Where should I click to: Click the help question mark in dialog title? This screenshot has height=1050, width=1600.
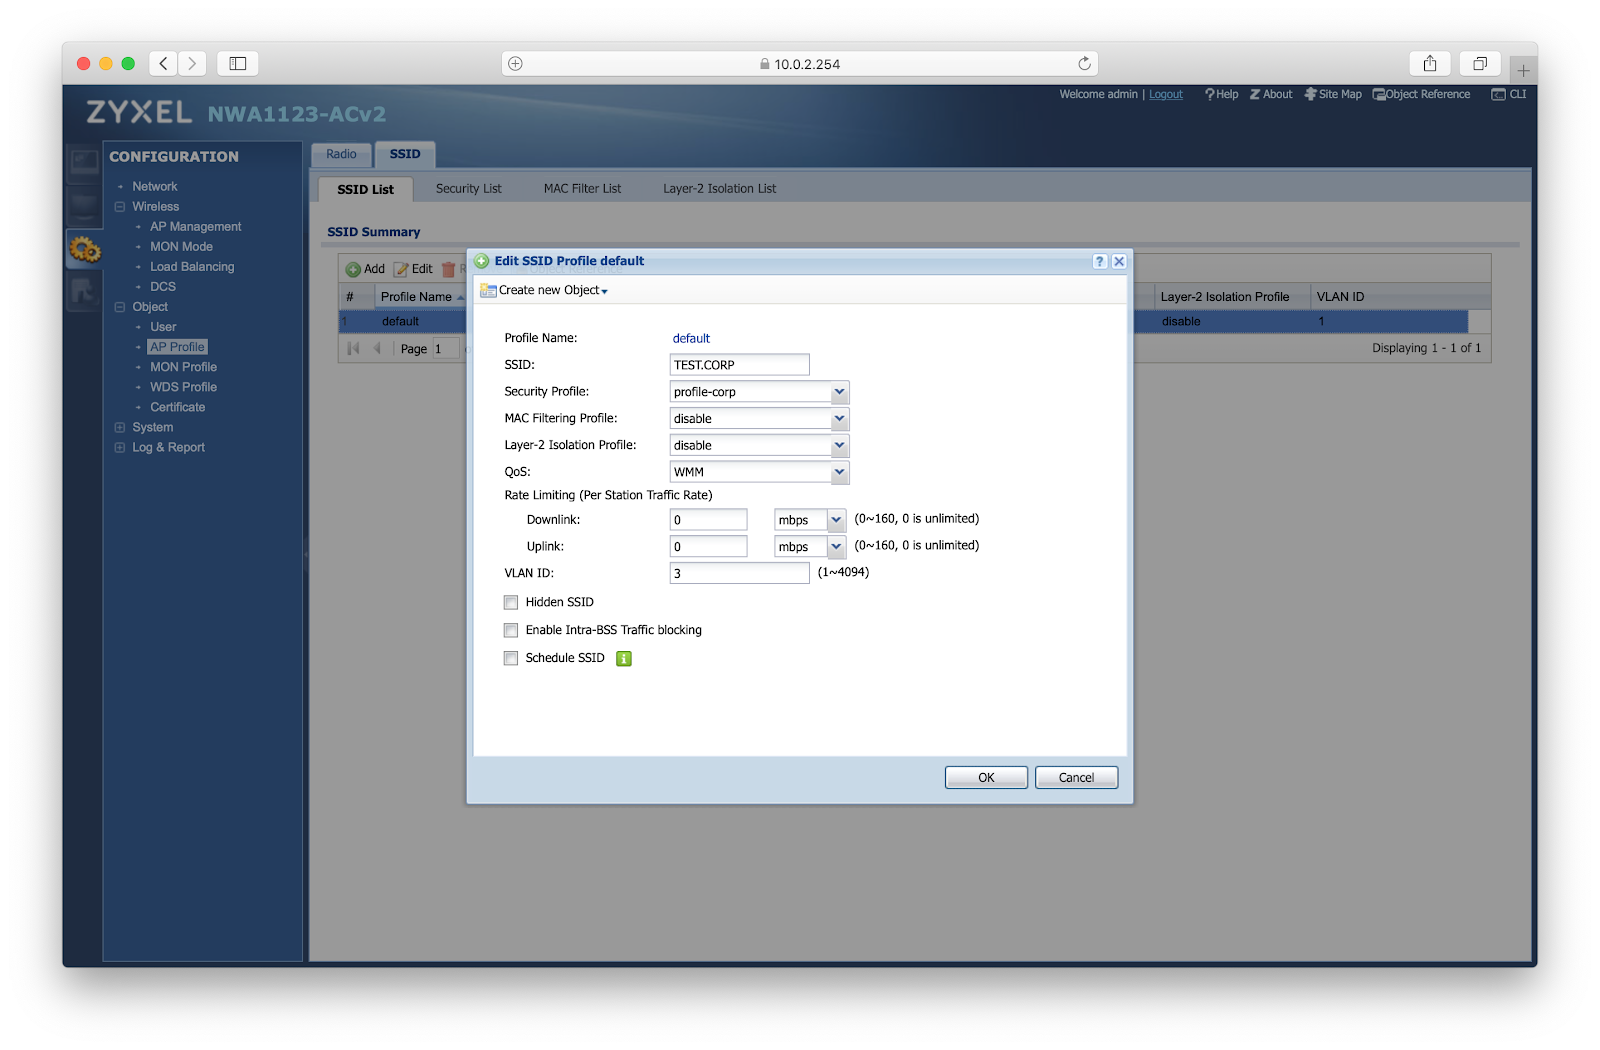click(1099, 261)
